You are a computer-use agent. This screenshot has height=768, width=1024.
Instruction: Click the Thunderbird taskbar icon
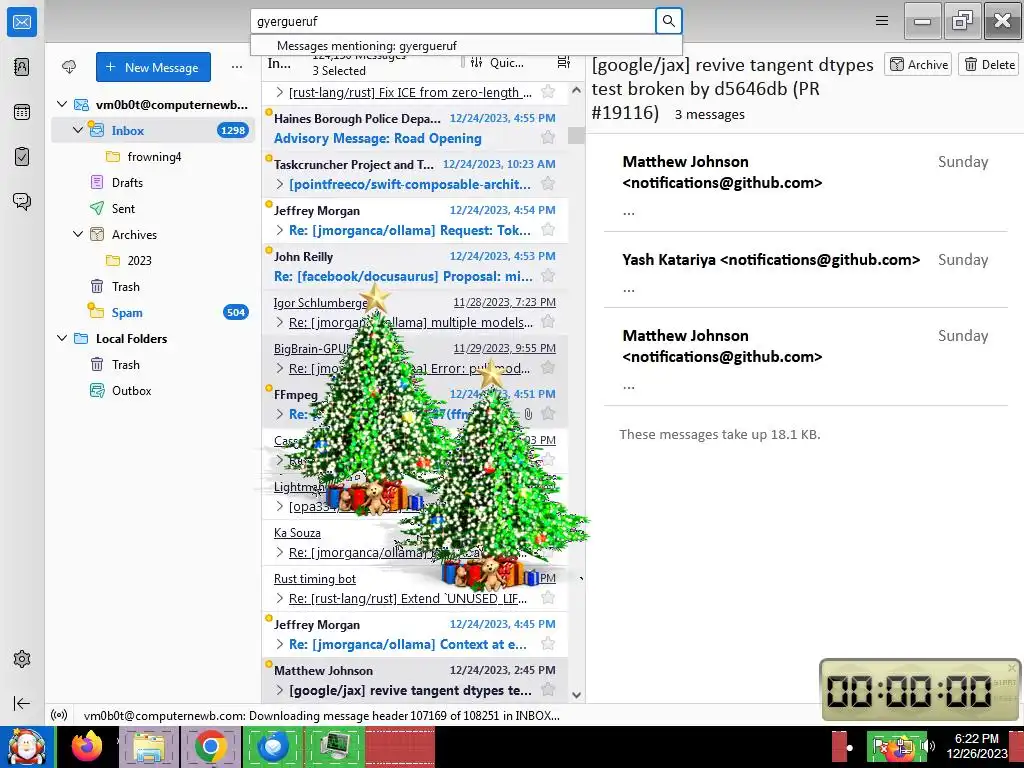click(272, 746)
